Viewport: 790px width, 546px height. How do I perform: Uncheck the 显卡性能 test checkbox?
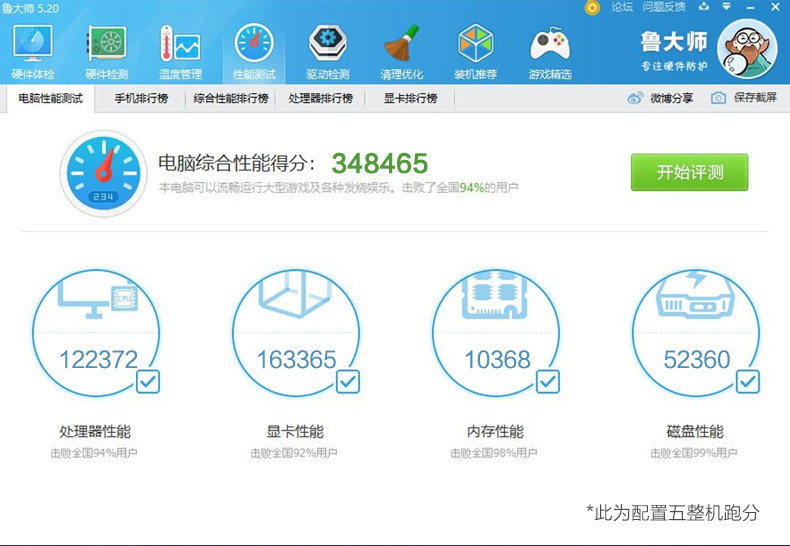coord(348,381)
